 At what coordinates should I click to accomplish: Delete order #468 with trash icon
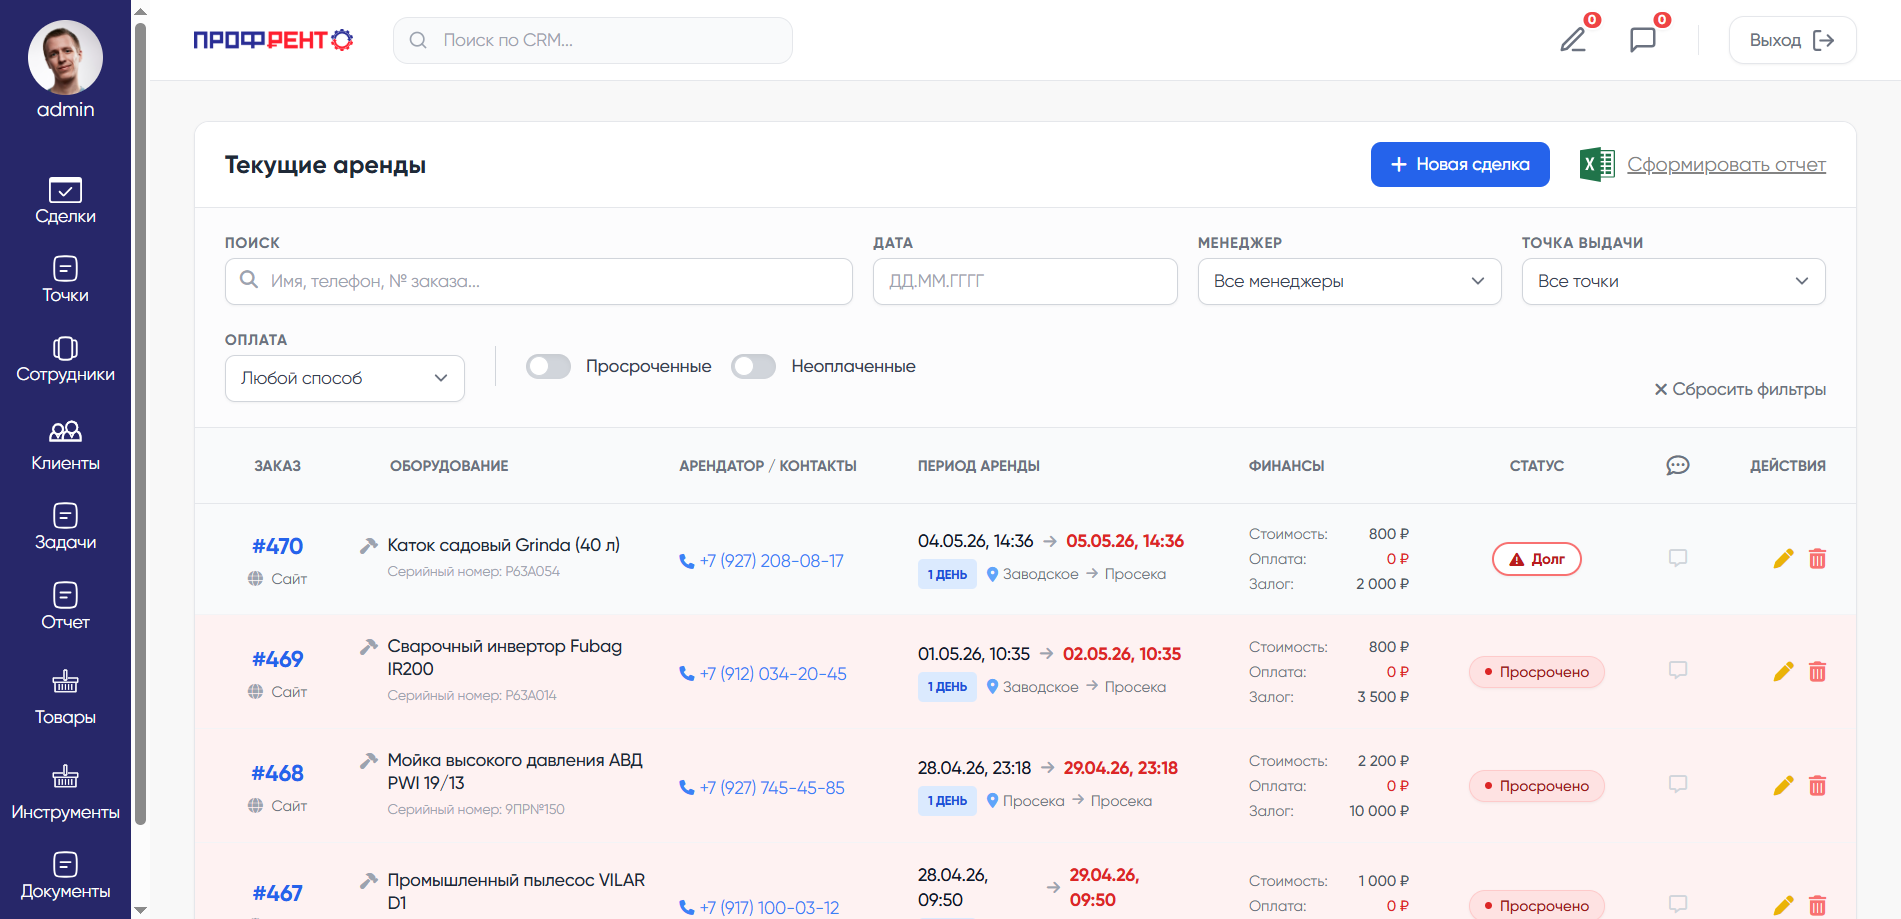pos(1817,786)
